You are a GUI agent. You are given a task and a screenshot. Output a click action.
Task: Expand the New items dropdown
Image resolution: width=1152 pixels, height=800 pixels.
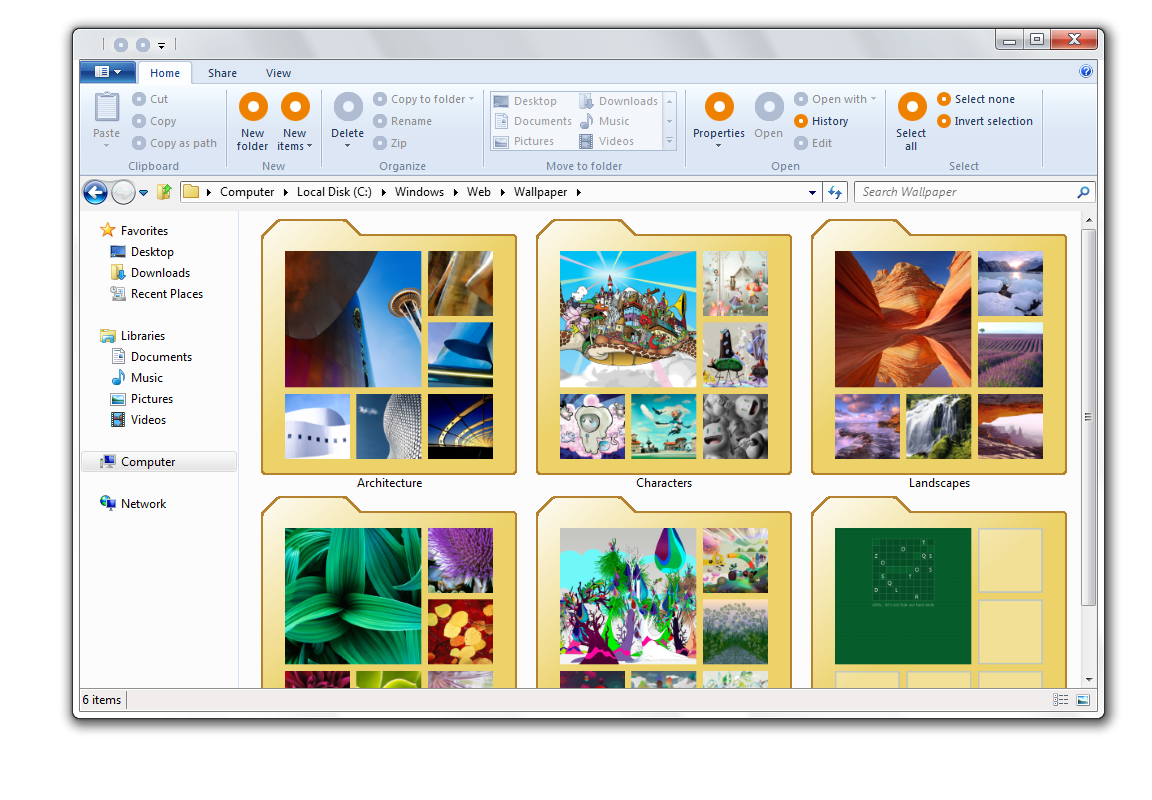click(295, 146)
